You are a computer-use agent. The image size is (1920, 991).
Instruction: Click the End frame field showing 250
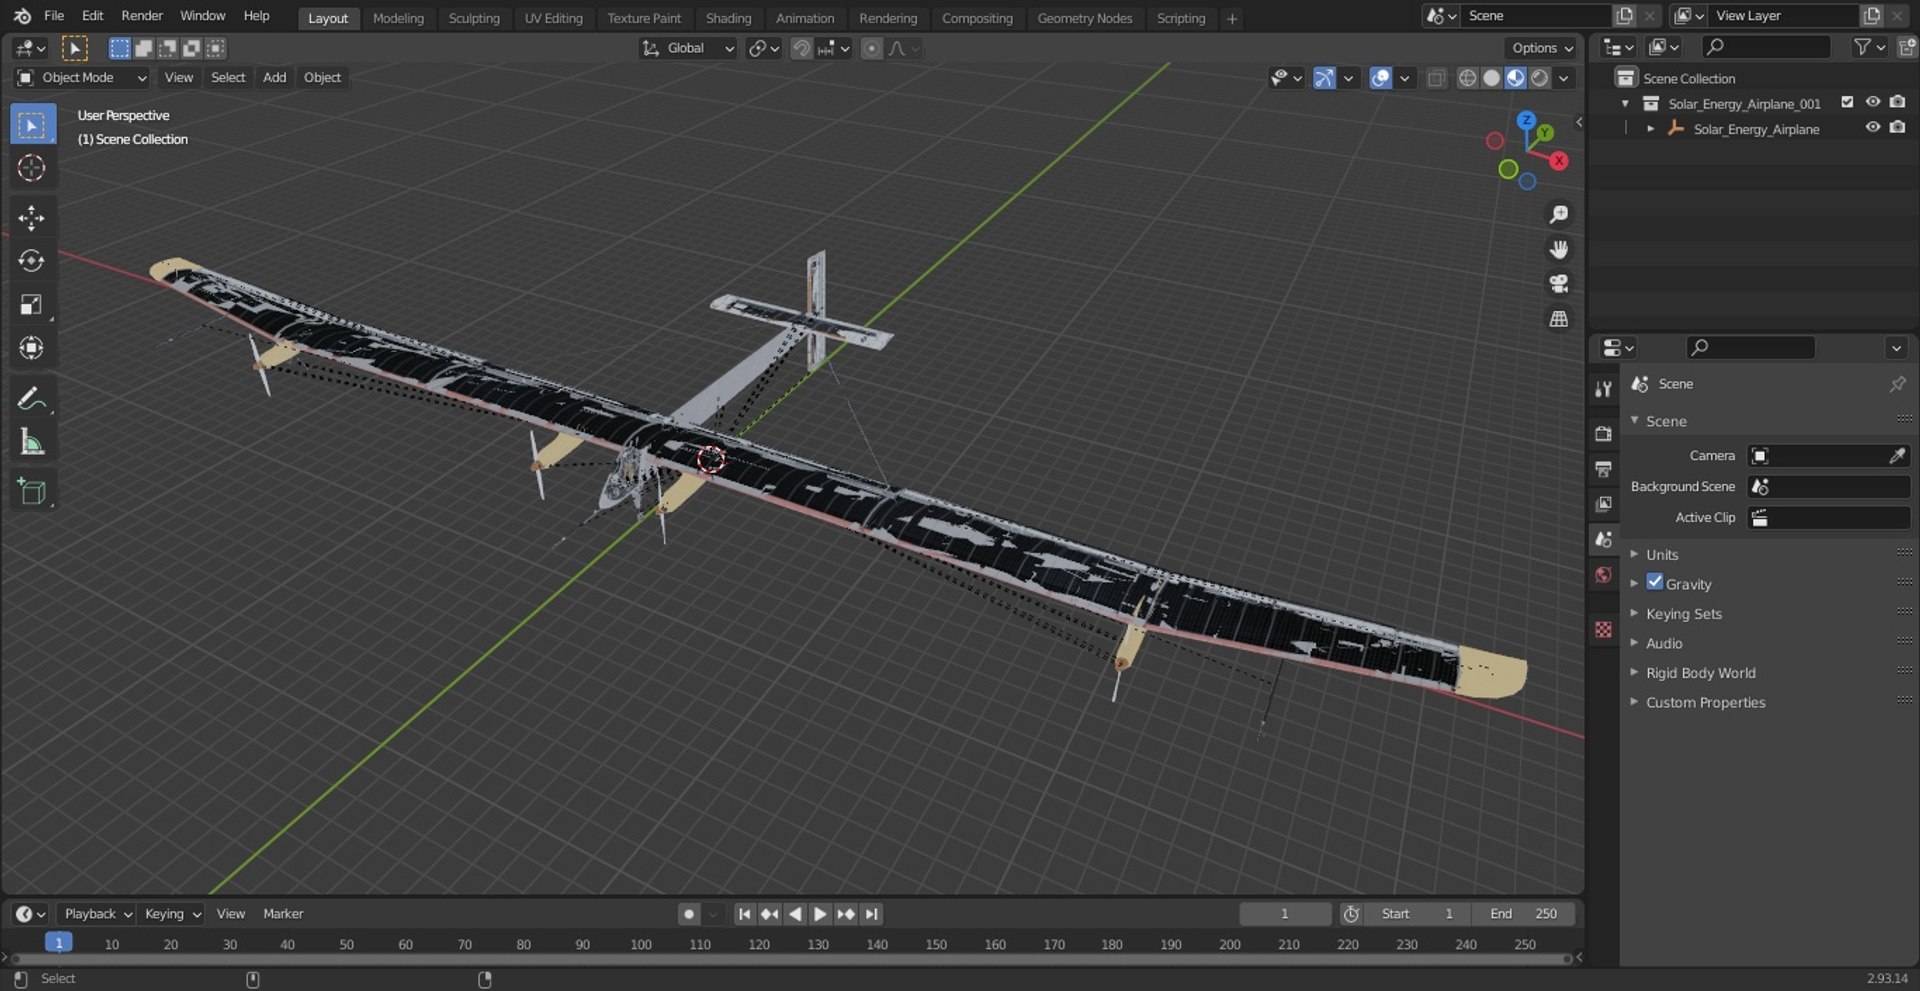click(1523, 914)
